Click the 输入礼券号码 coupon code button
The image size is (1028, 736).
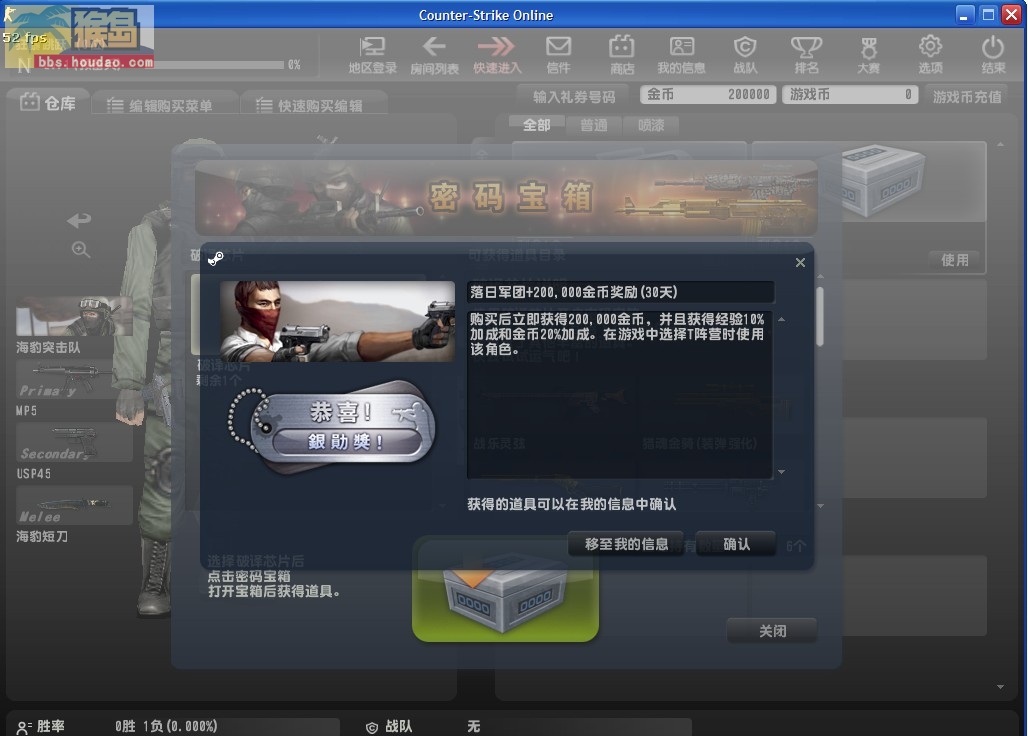574,97
